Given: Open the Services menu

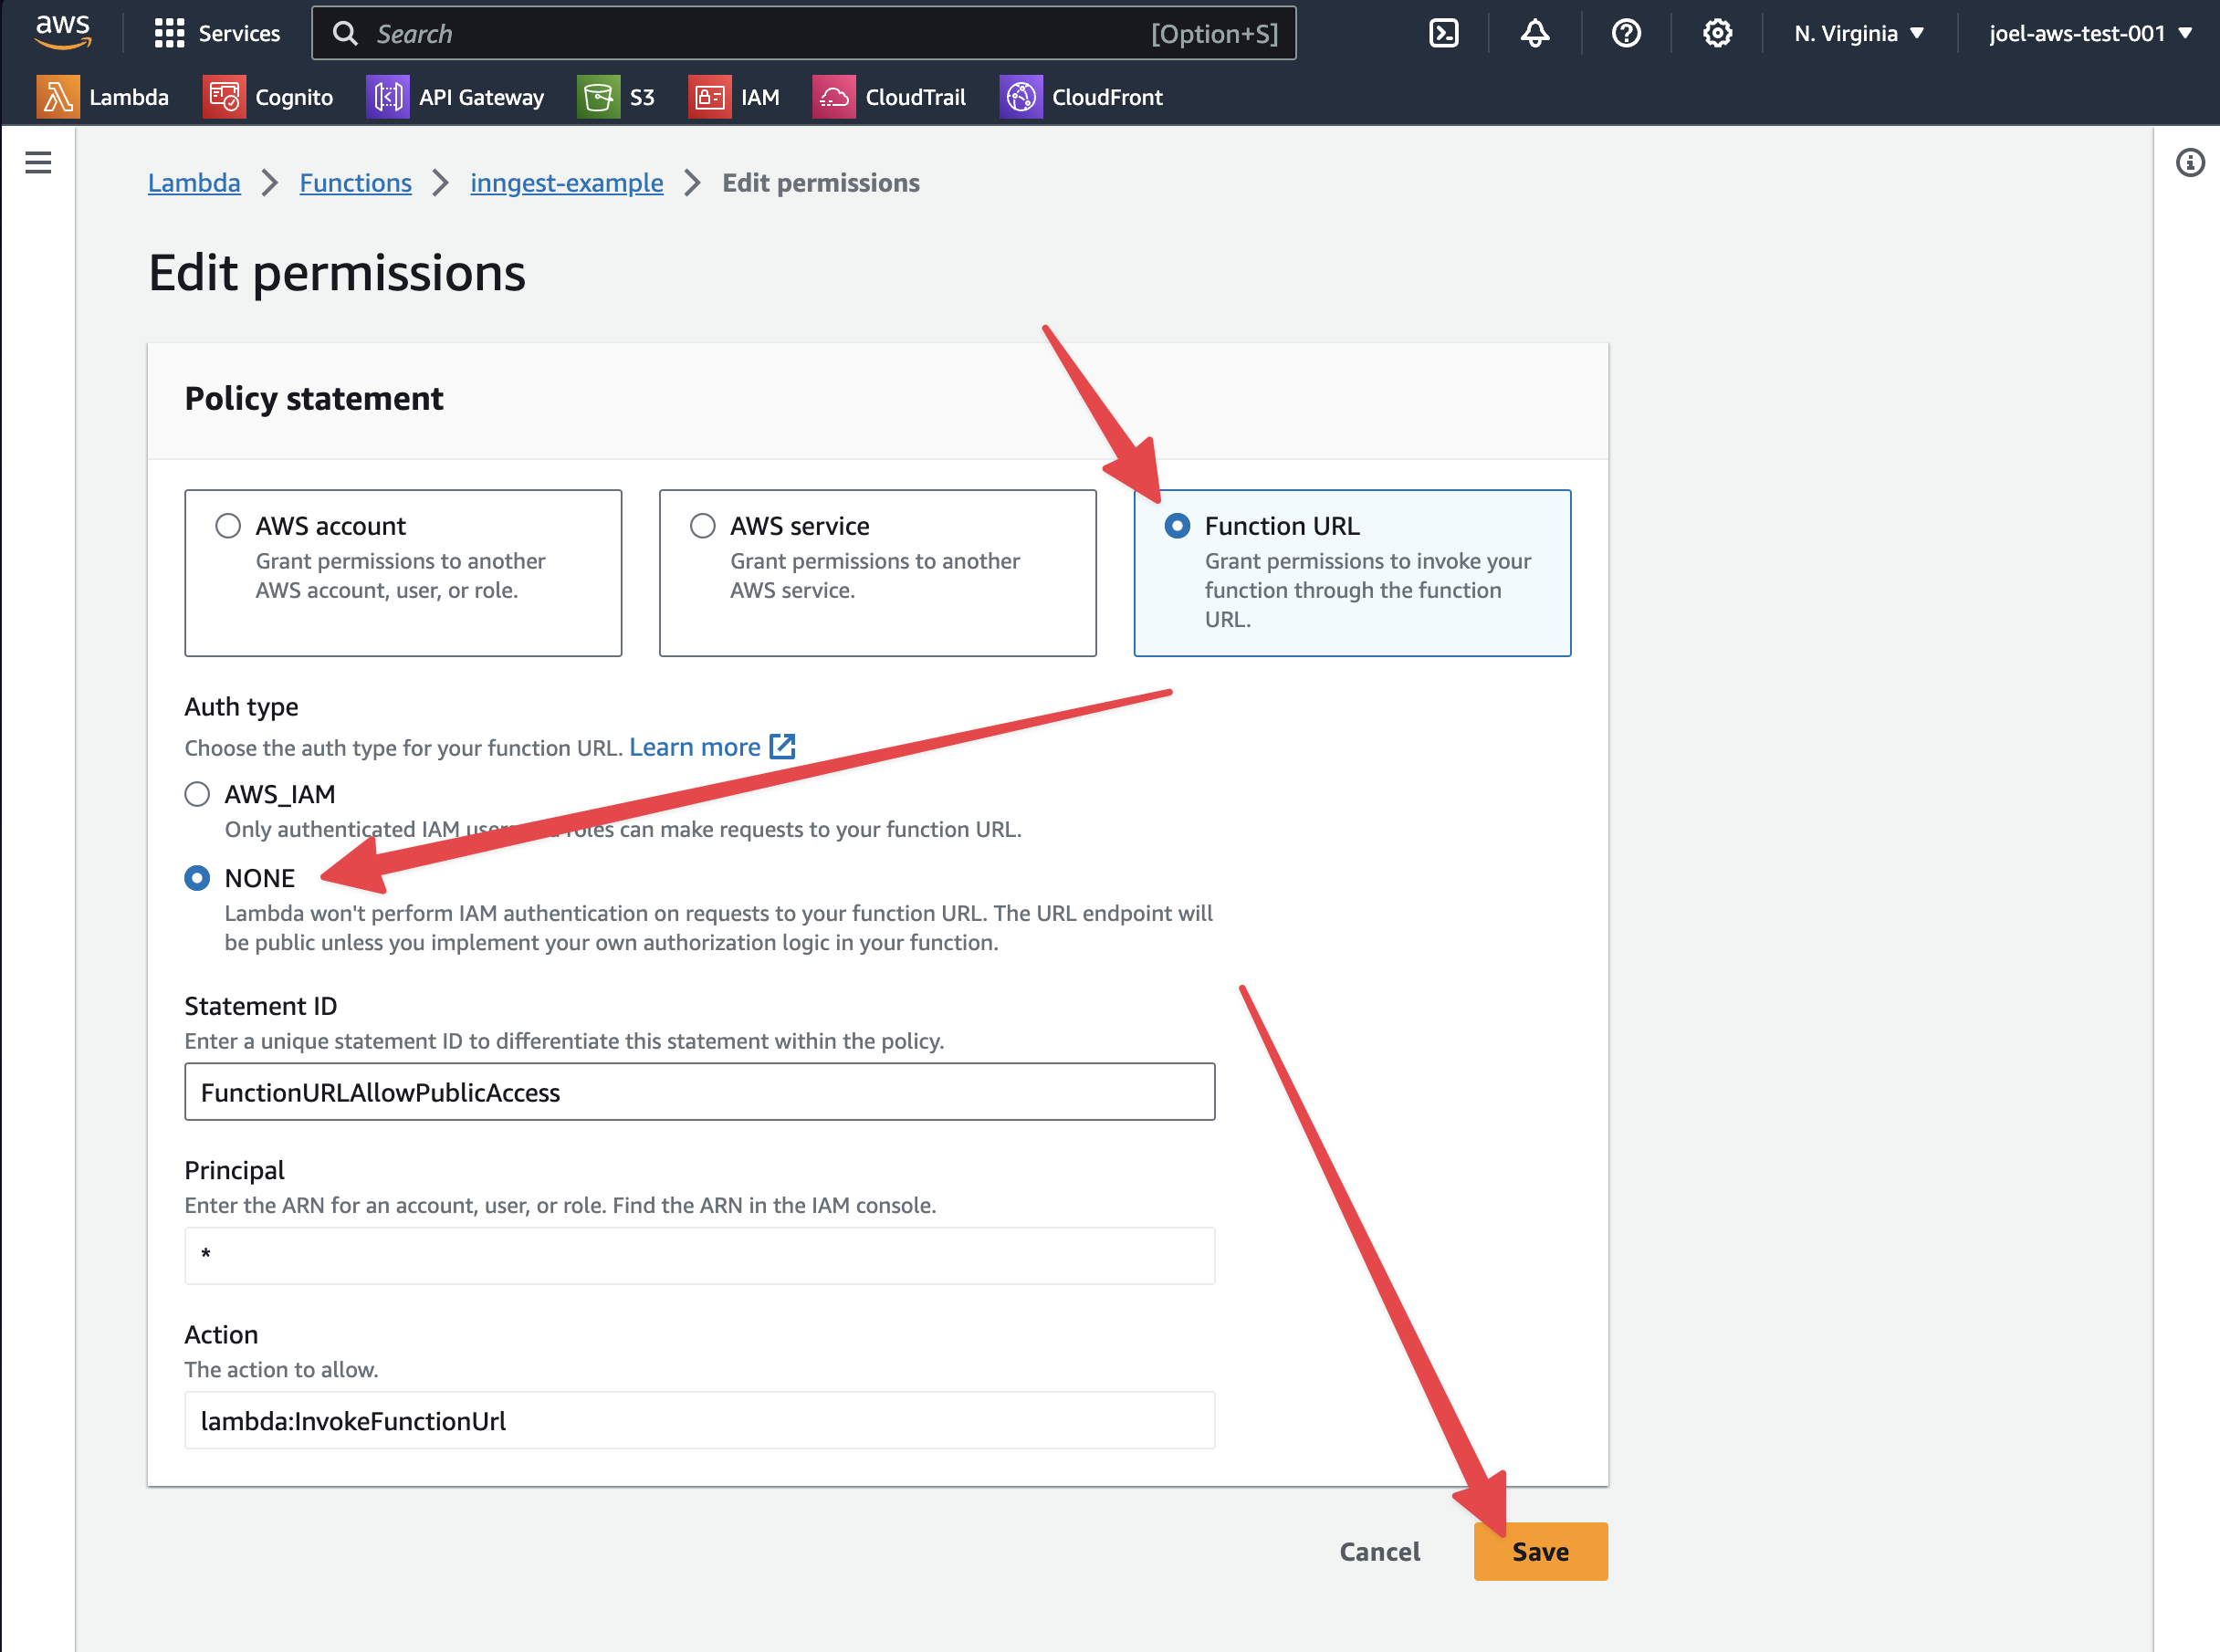Looking at the screenshot, I should [218, 33].
